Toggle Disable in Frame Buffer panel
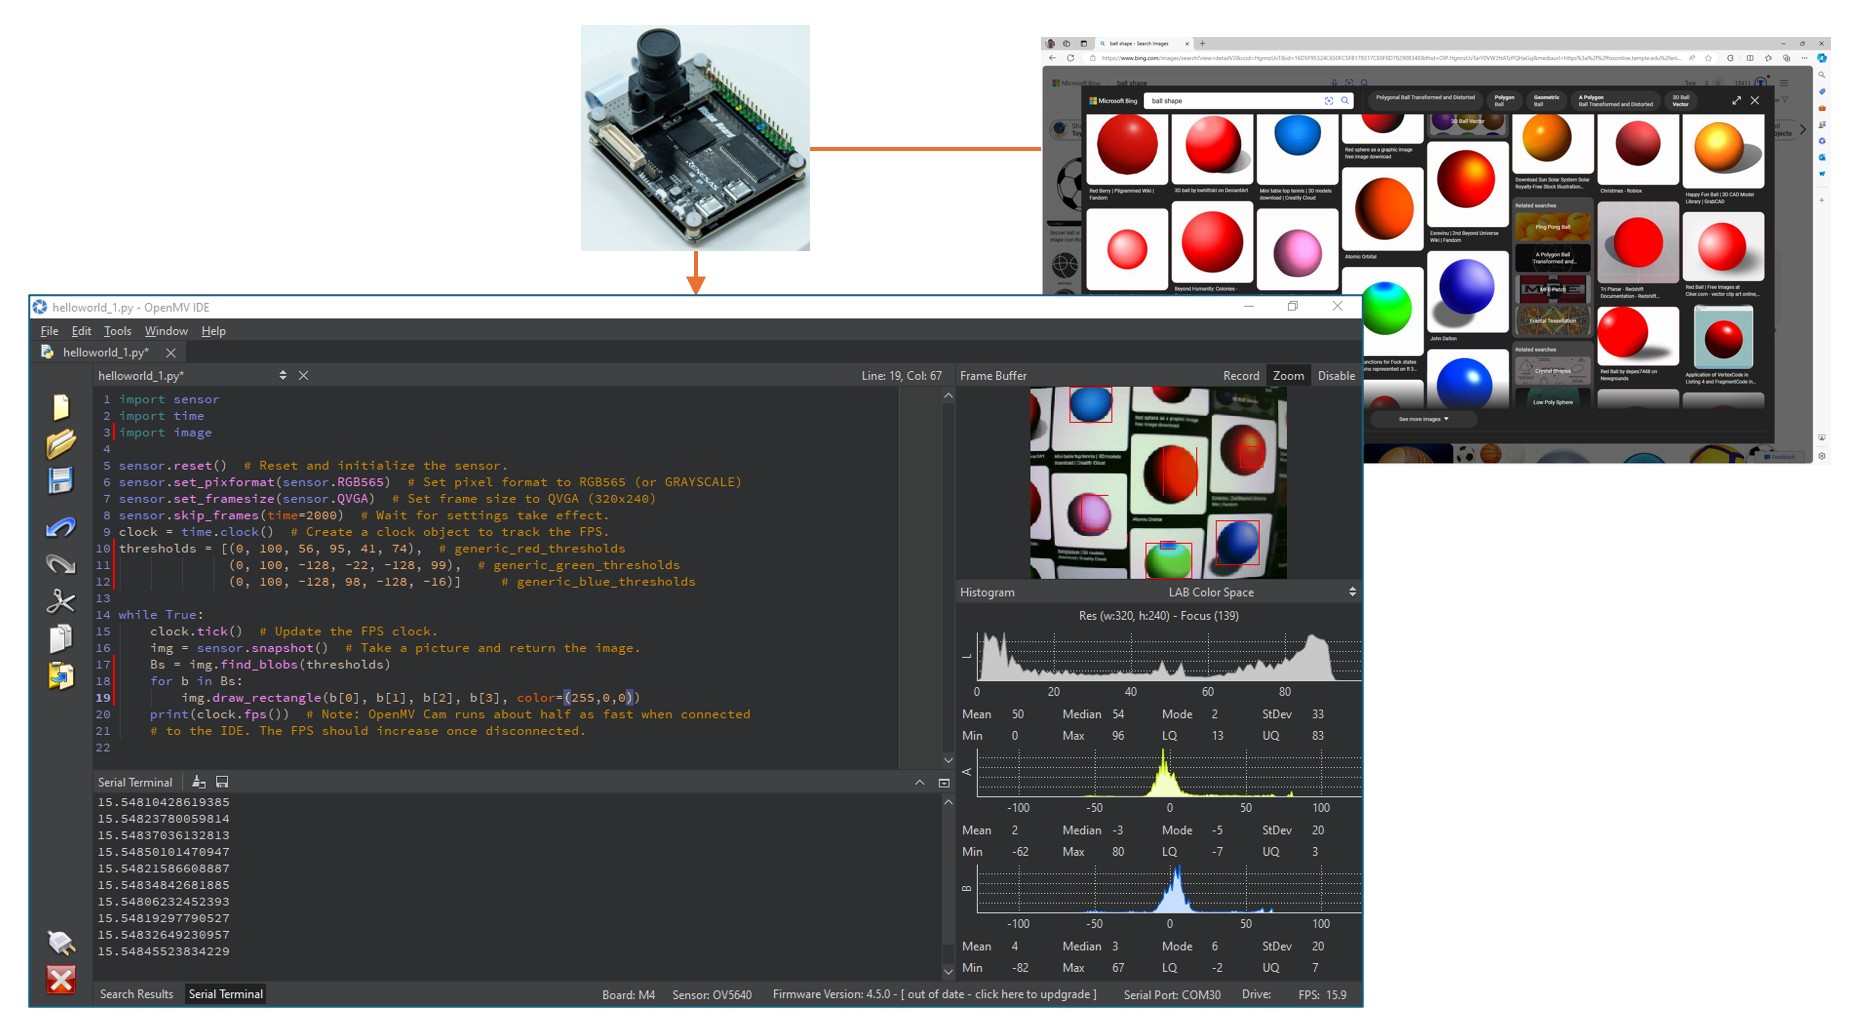 click(x=1336, y=376)
